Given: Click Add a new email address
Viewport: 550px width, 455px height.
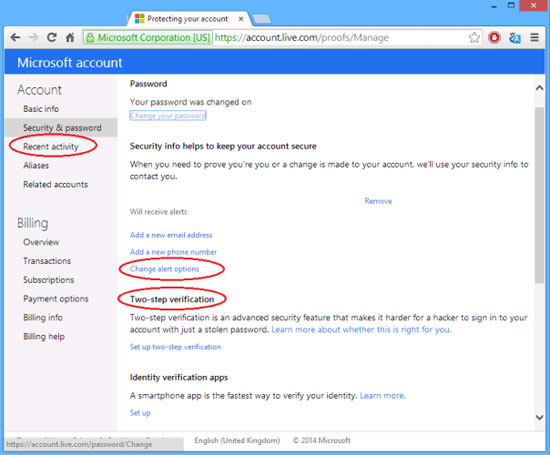Looking at the screenshot, I should click(171, 235).
